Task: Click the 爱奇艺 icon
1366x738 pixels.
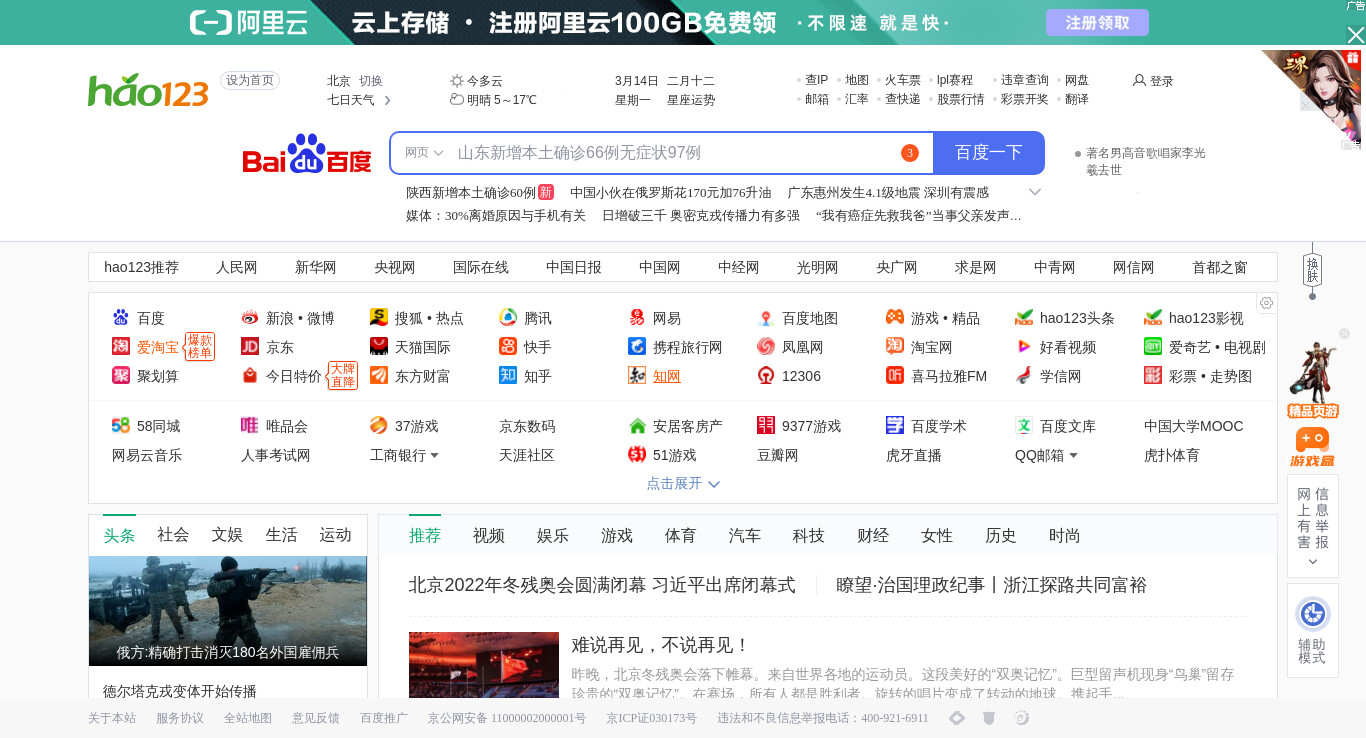Action: (1153, 347)
